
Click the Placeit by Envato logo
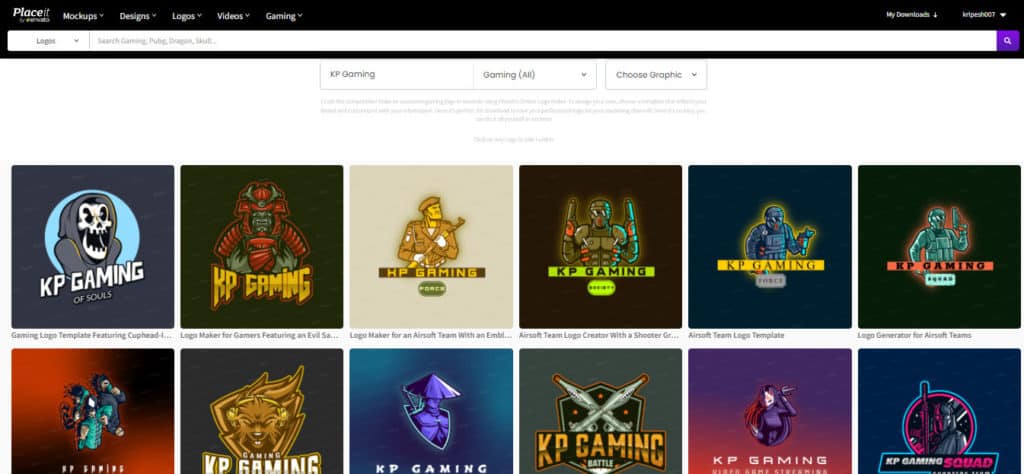coord(31,15)
